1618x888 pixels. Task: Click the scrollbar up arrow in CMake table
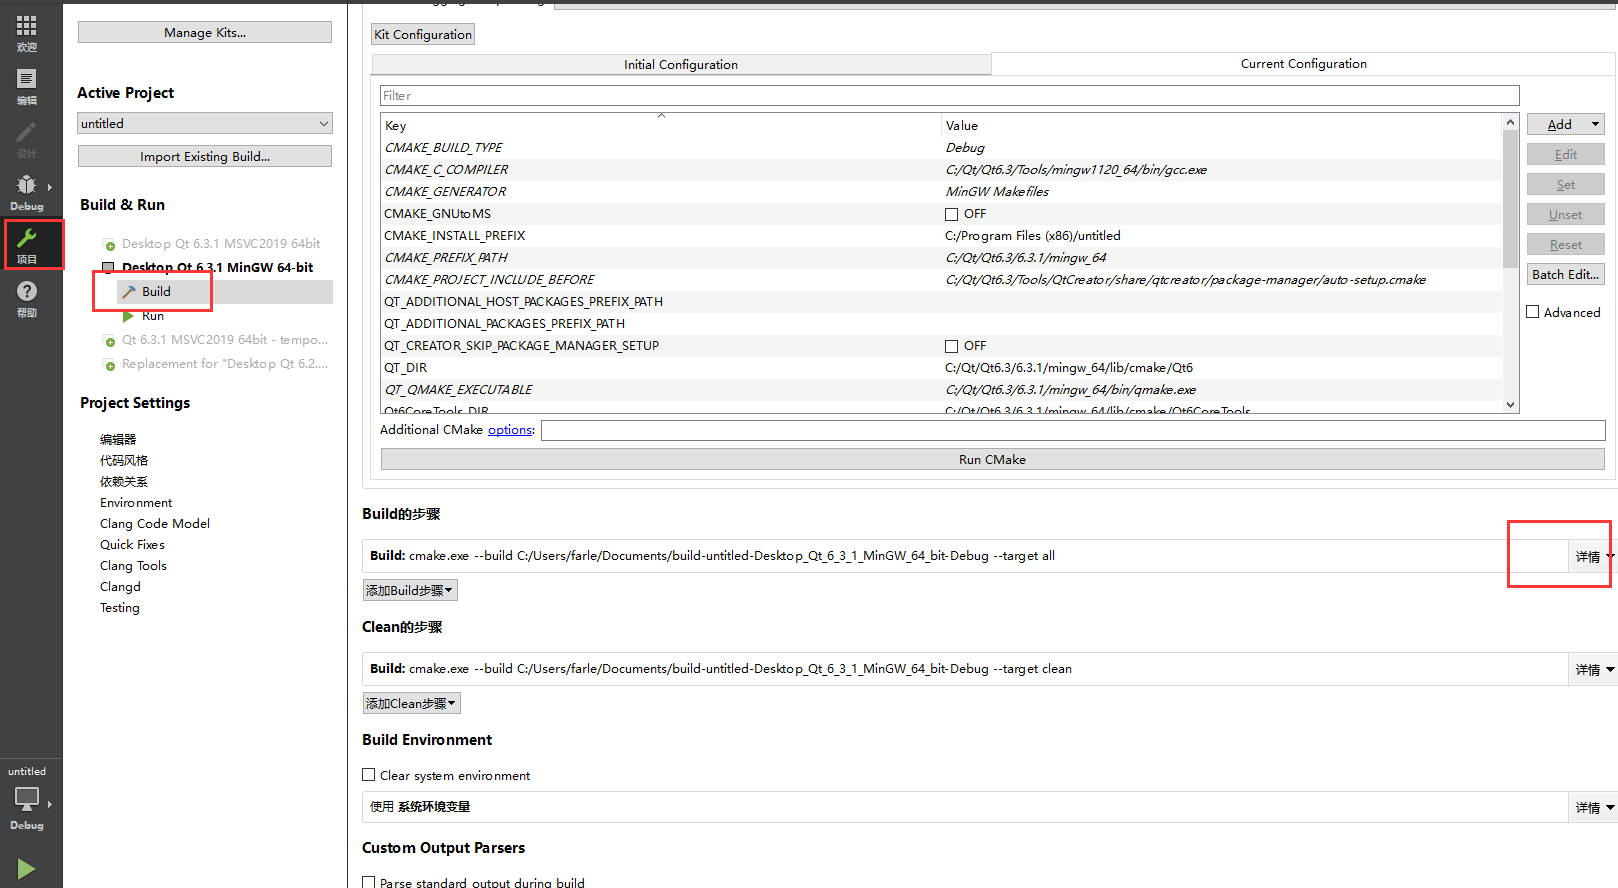(x=1510, y=122)
